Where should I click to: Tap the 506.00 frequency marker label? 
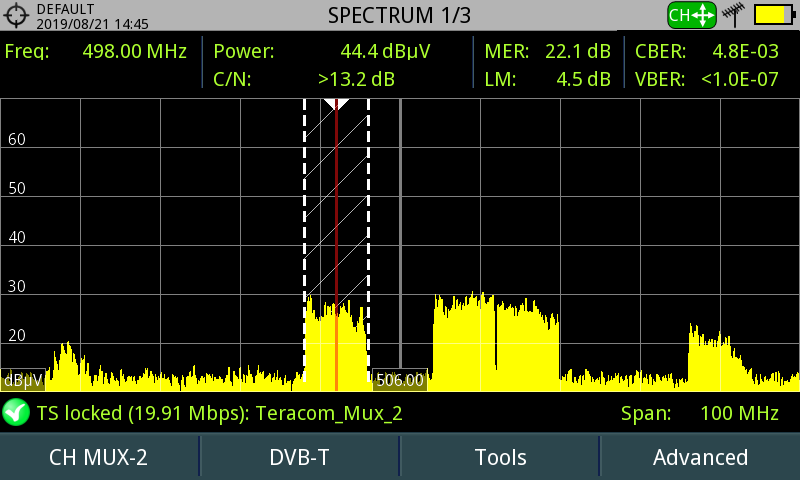[399, 380]
